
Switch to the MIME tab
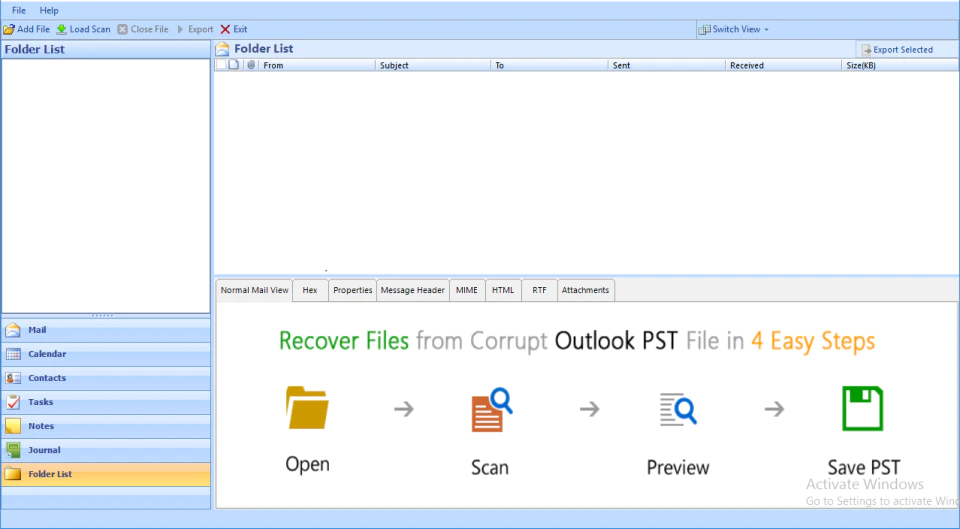point(467,290)
